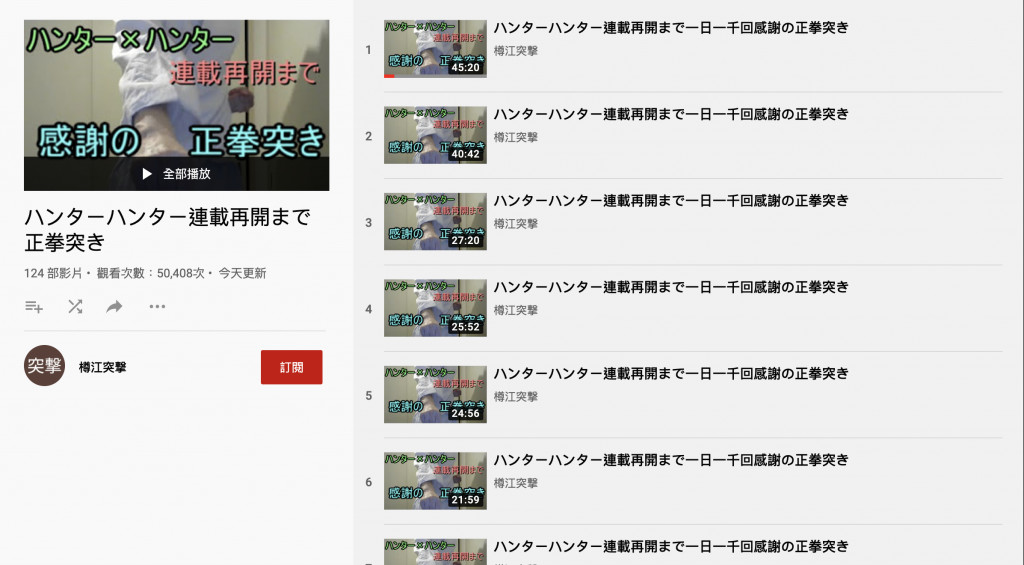The width and height of the screenshot is (1024, 565).
Task: Open the video thumbnail lasting 27:20
Action: click(x=435, y=221)
